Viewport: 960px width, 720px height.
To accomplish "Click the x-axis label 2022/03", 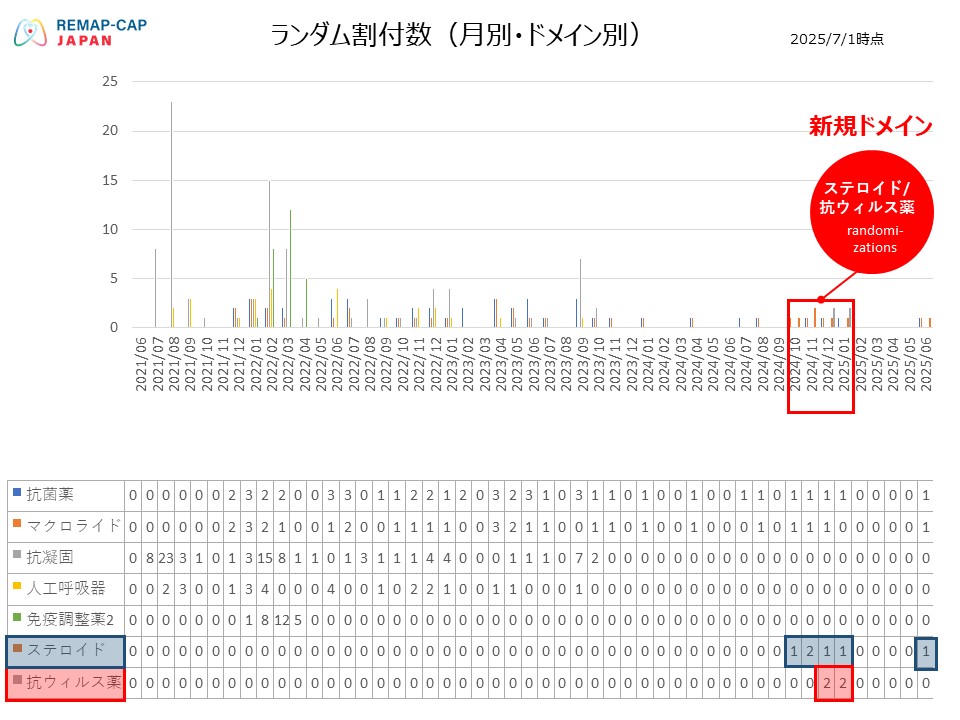I will click(x=289, y=364).
